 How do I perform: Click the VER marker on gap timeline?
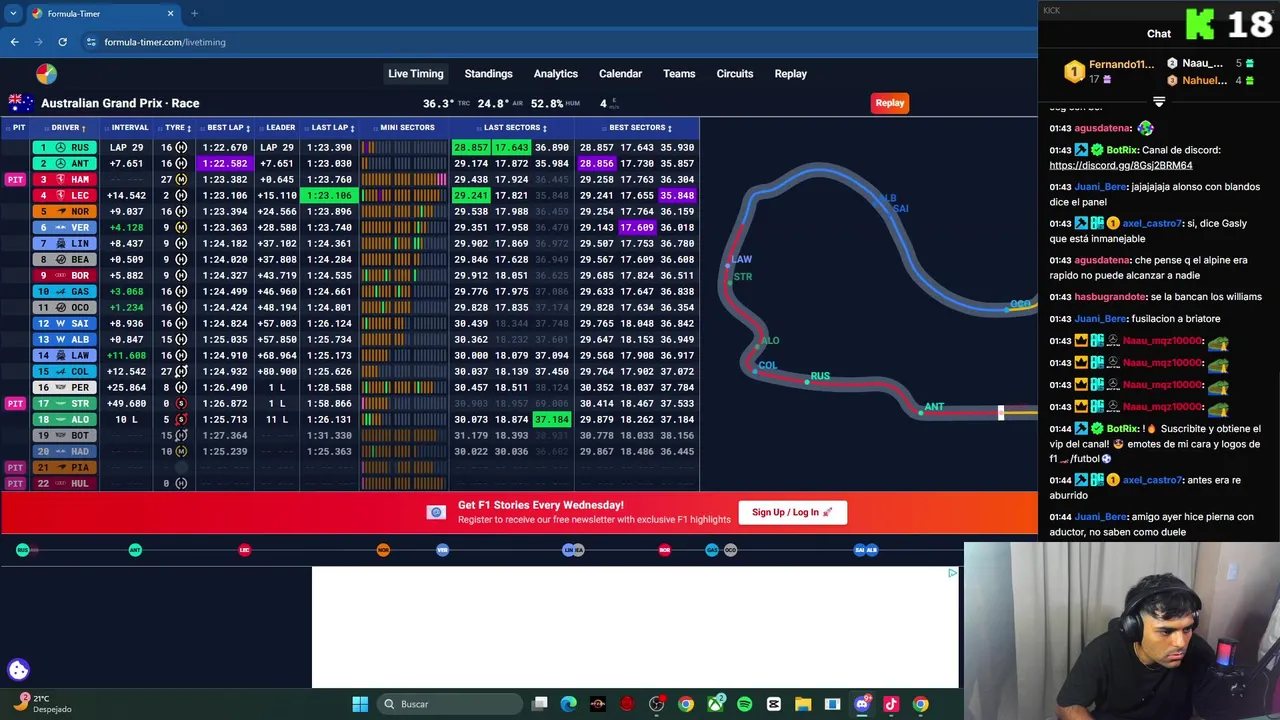442,550
